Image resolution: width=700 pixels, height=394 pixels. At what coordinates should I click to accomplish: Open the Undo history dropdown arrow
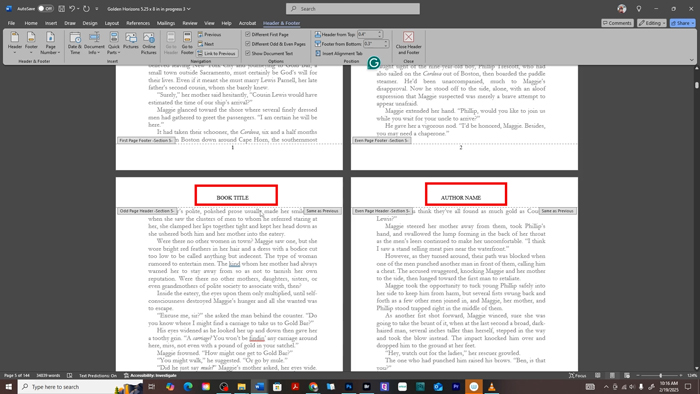click(x=78, y=8)
